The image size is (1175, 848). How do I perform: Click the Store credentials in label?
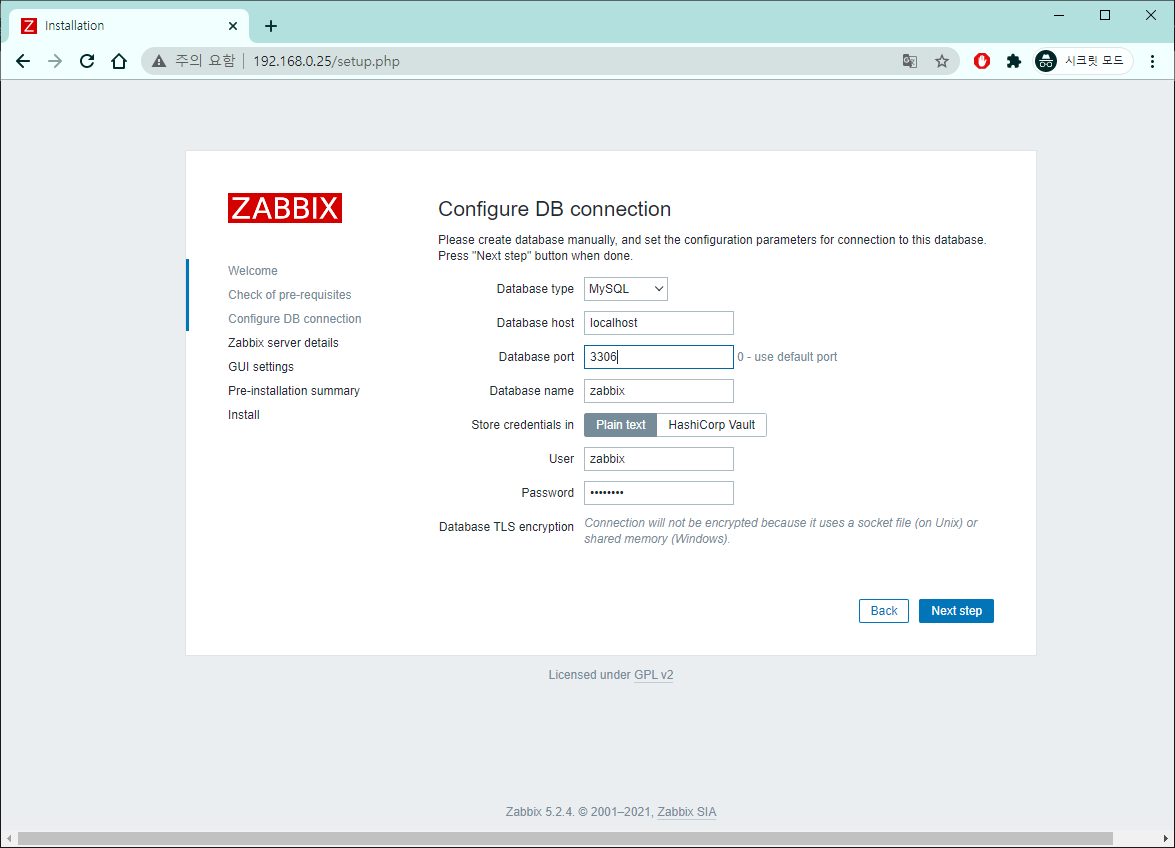pyautogui.click(x=522, y=425)
